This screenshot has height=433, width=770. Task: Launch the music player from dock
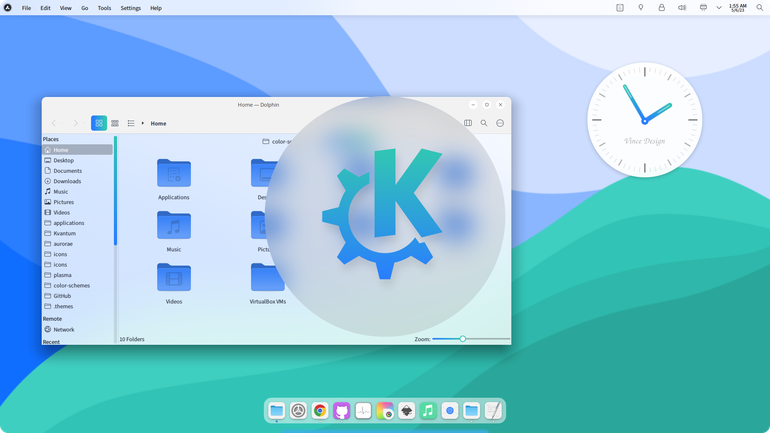428,410
